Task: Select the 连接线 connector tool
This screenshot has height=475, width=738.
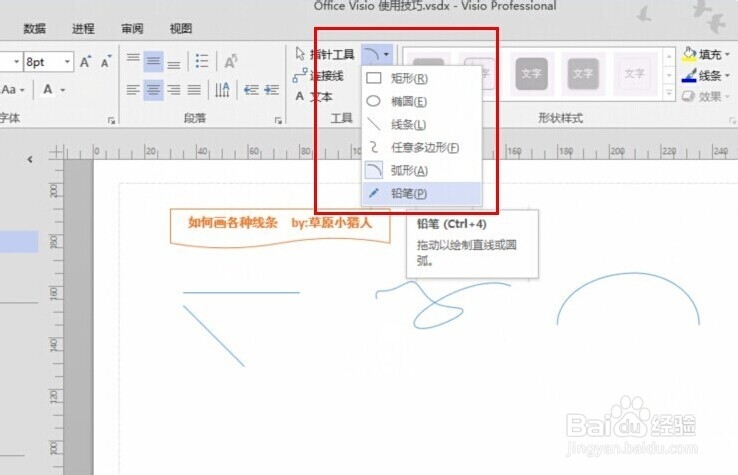Action: tap(318, 75)
